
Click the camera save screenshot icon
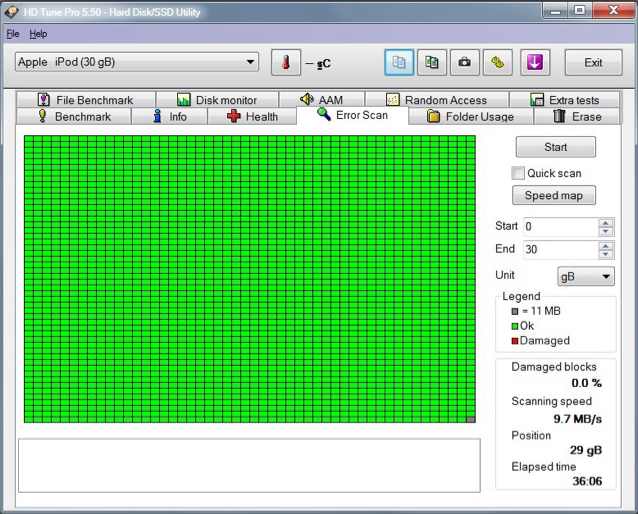click(x=464, y=62)
